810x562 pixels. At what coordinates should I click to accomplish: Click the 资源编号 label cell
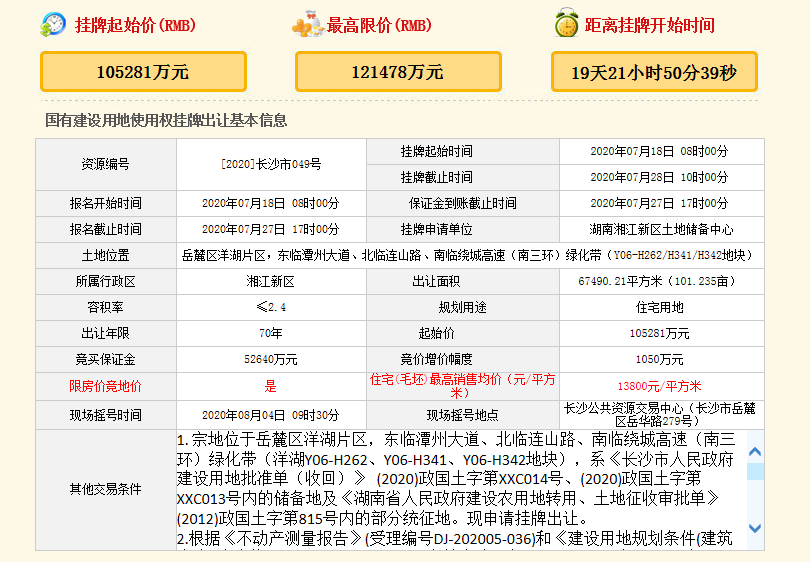click(x=106, y=164)
